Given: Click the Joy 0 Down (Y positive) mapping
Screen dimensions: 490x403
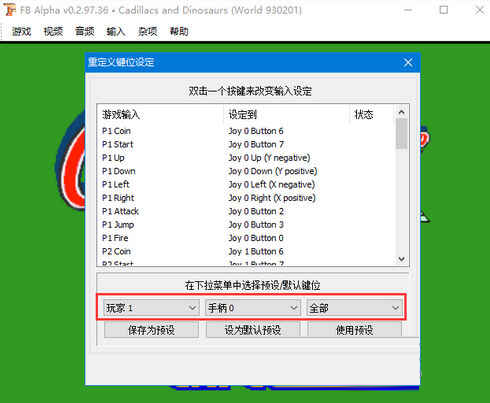Looking at the screenshot, I should (273, 171).
